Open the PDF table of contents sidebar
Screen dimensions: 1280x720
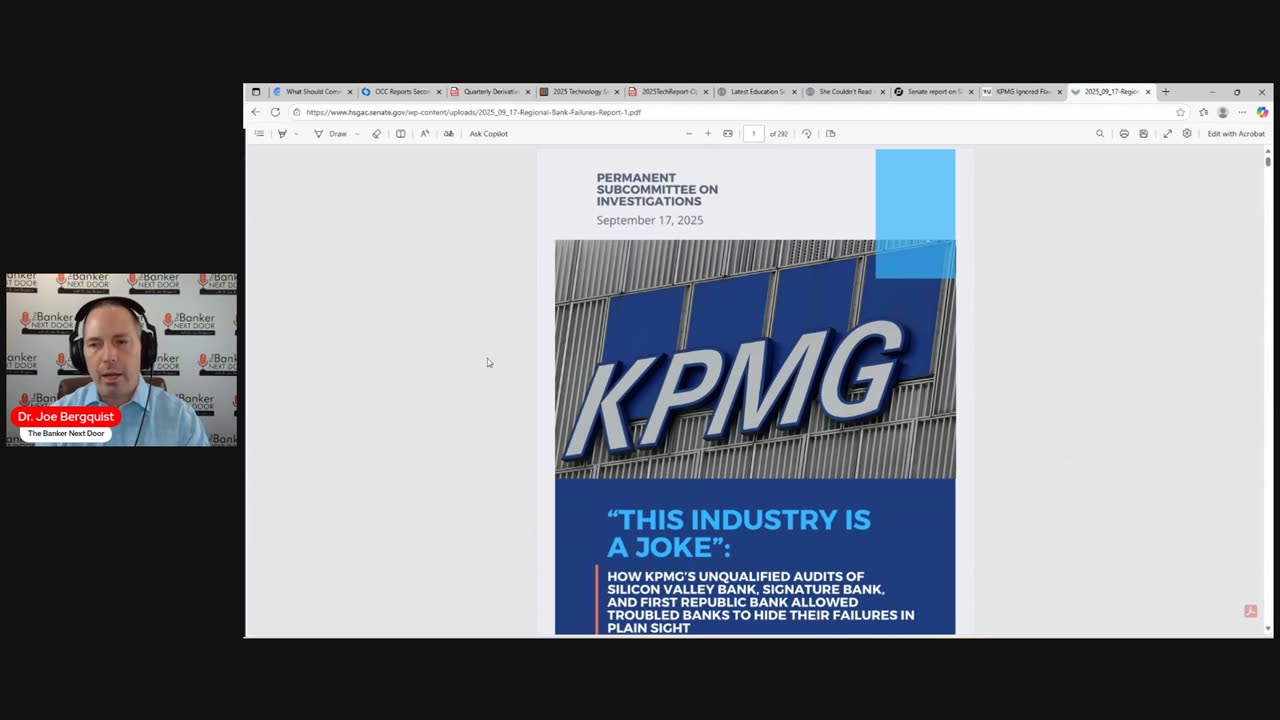coord(259,133)
